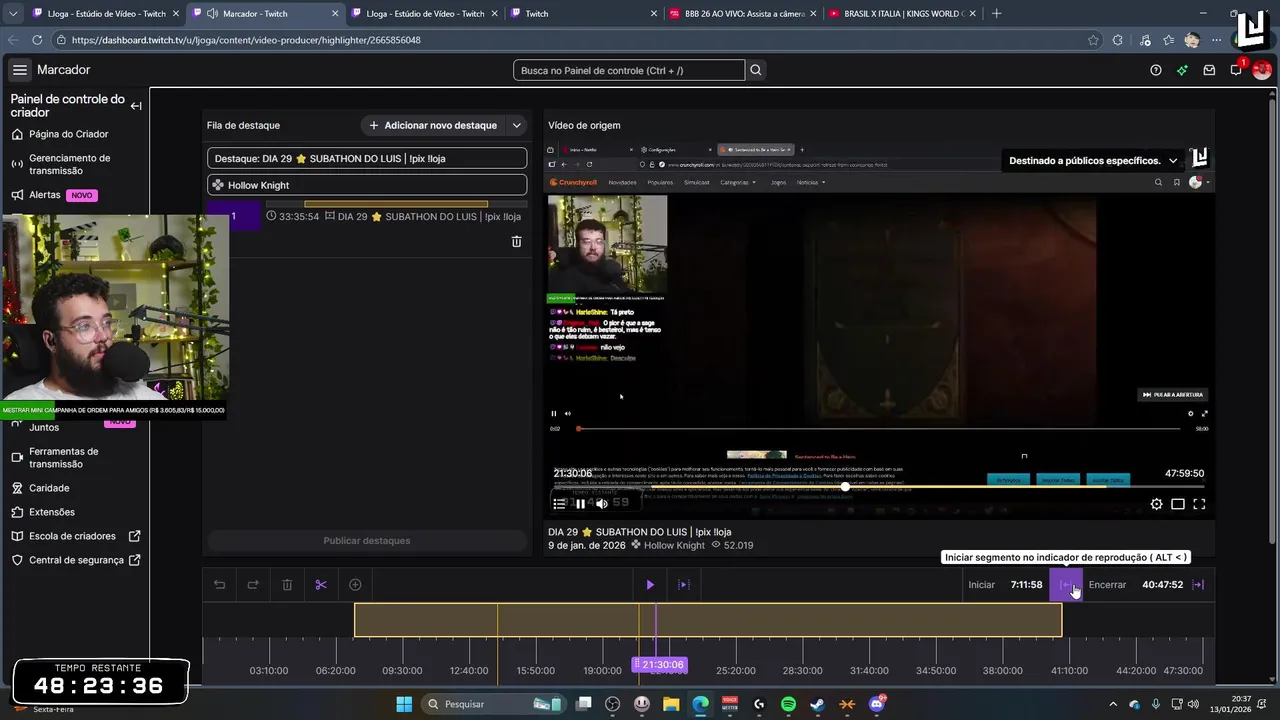Add a new segment with plus-circle icon

tap(355, 585)
